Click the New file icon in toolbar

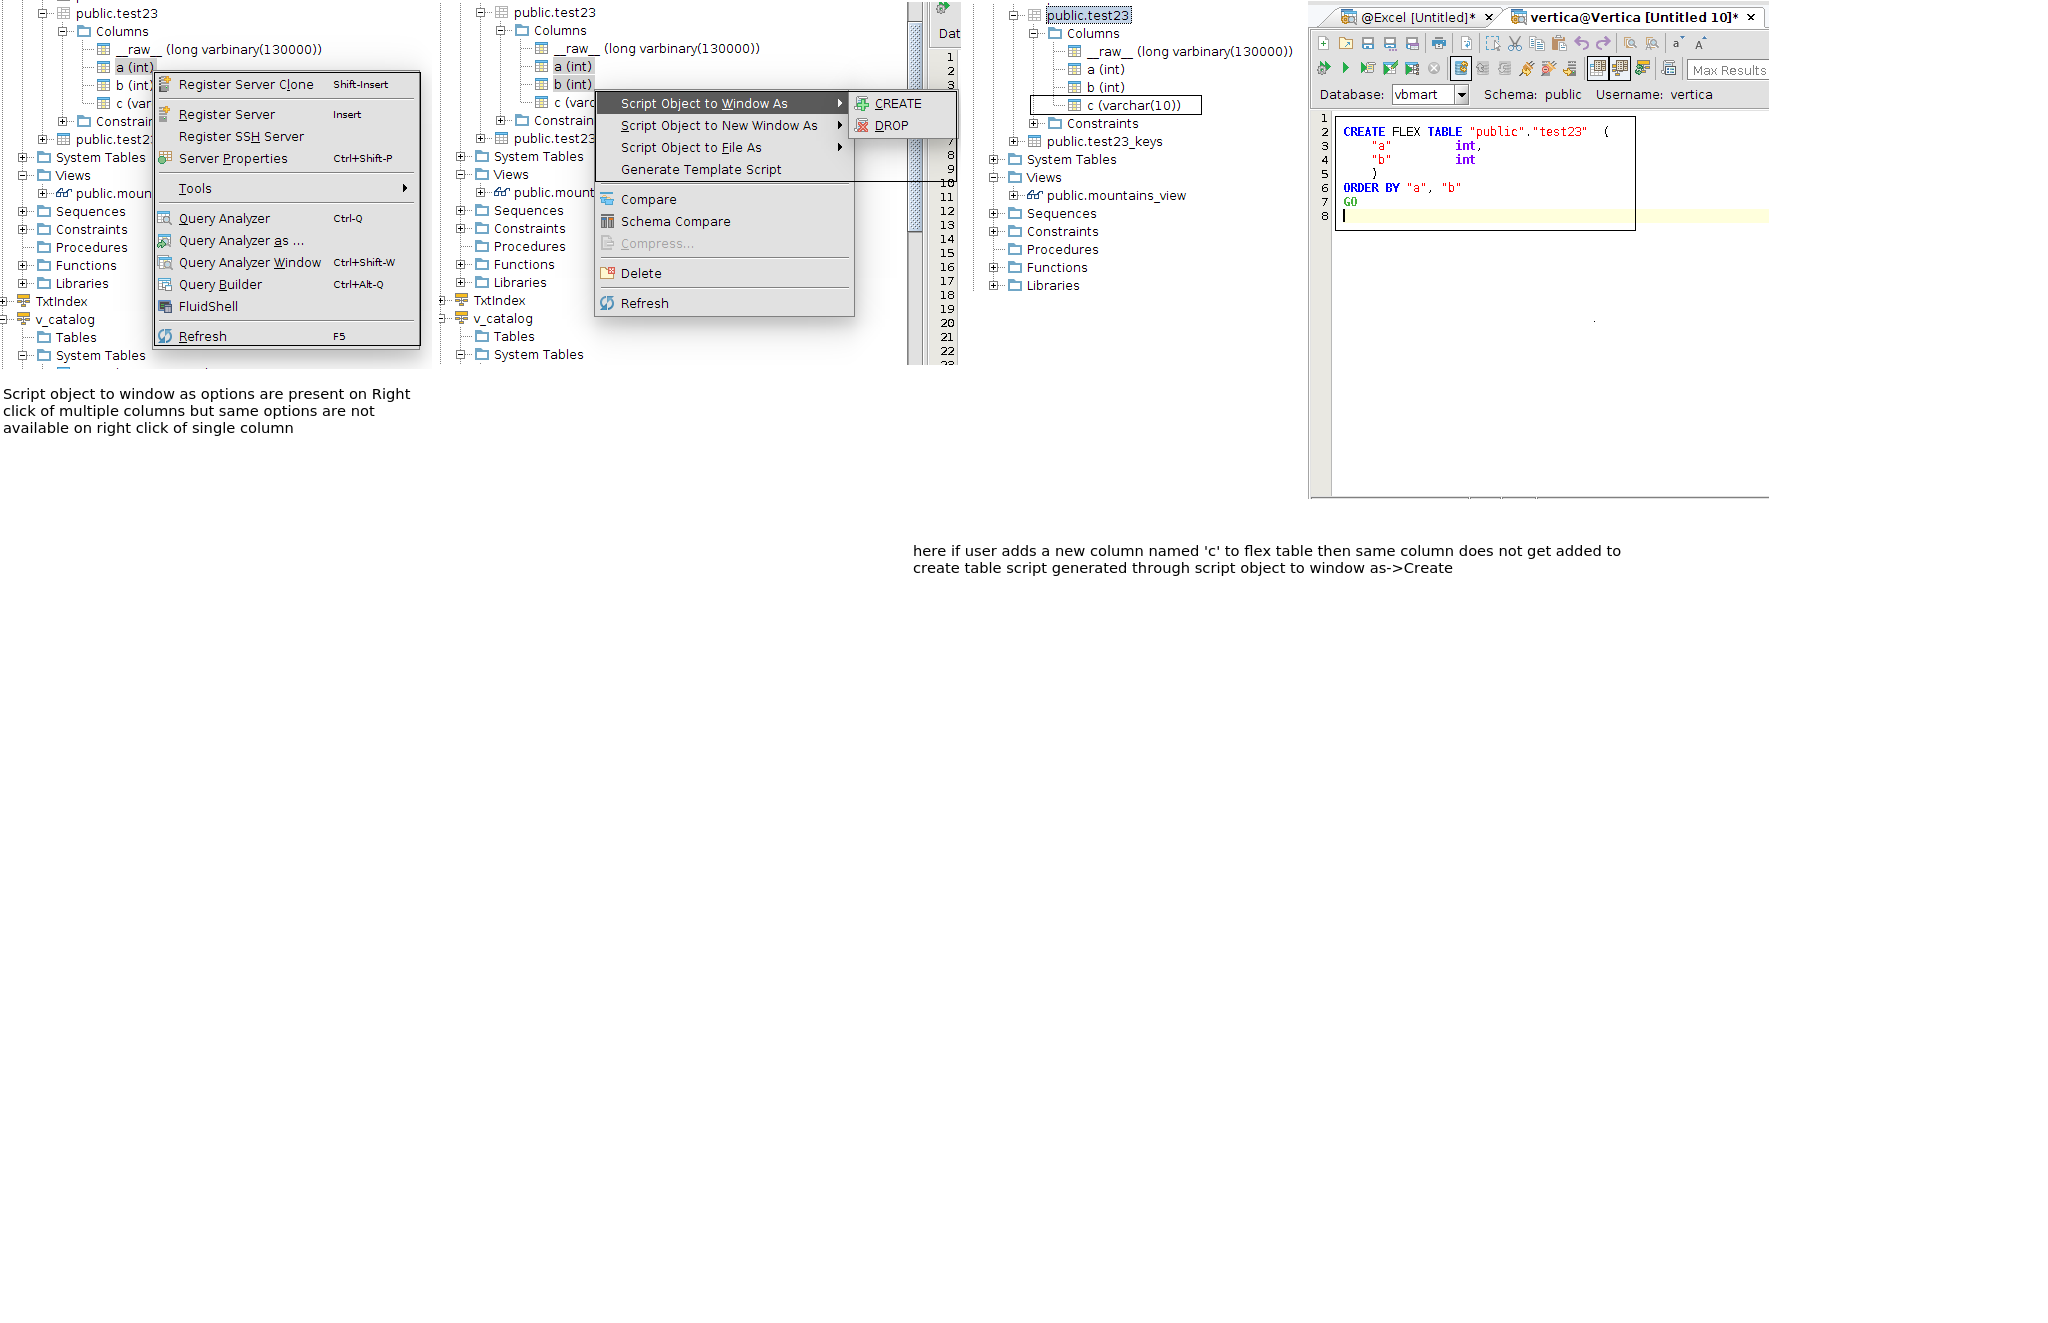[x=1323, y=43]
